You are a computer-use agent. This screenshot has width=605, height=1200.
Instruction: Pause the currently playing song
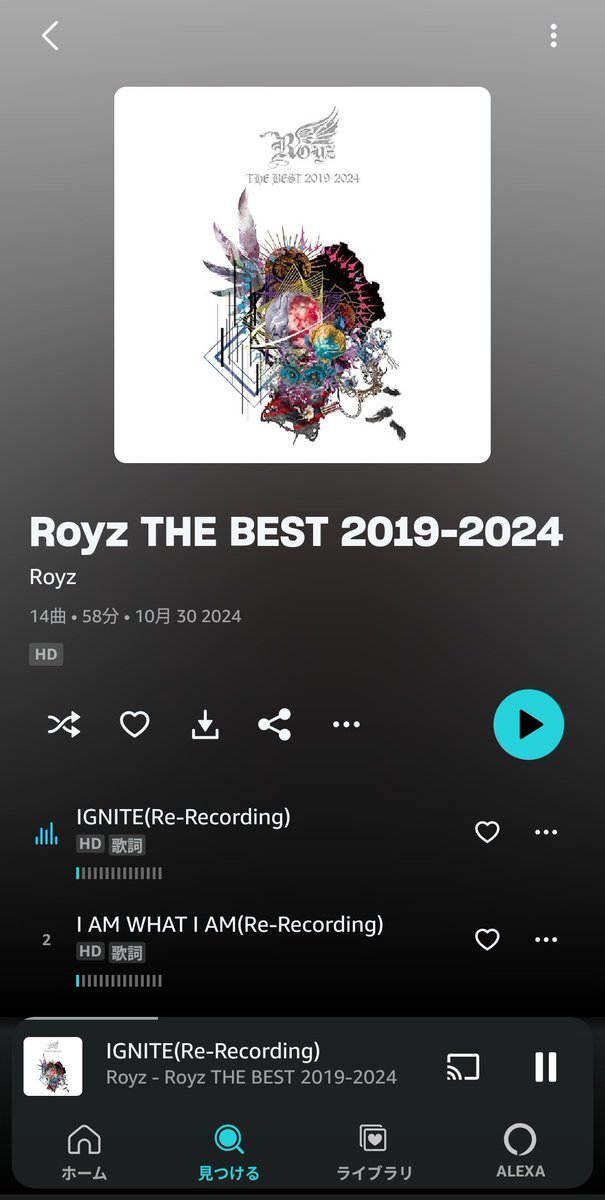click(x=546, y=1067)
